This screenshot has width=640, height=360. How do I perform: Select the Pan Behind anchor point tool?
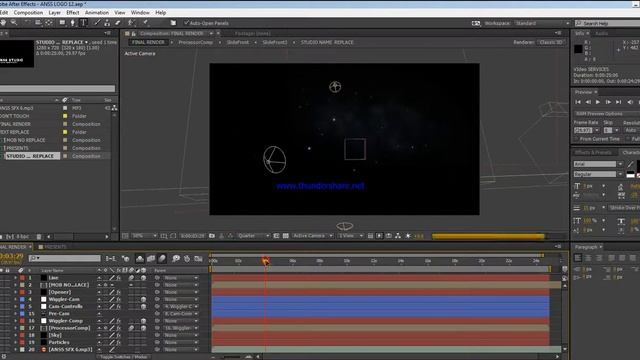49,23
